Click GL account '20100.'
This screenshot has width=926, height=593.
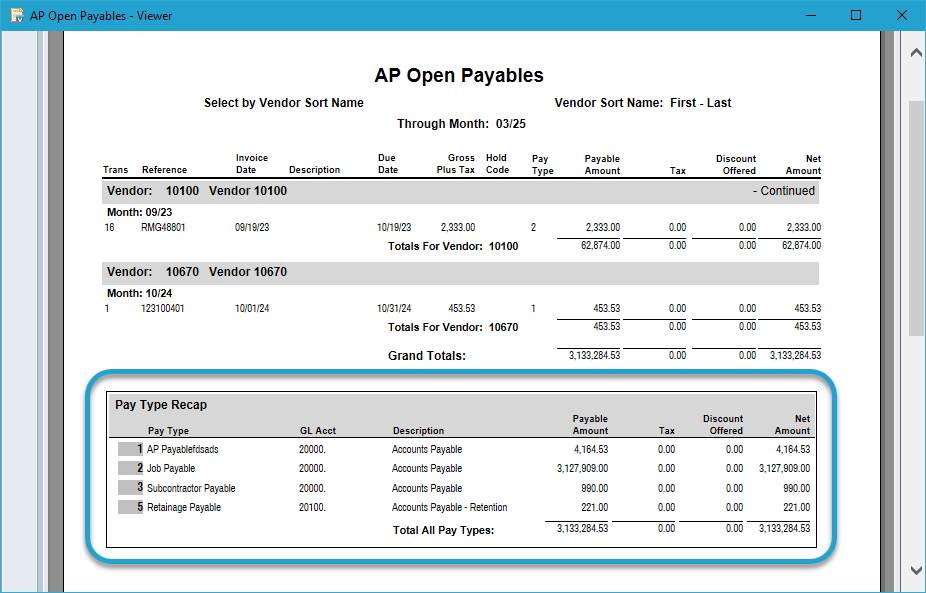312,507
